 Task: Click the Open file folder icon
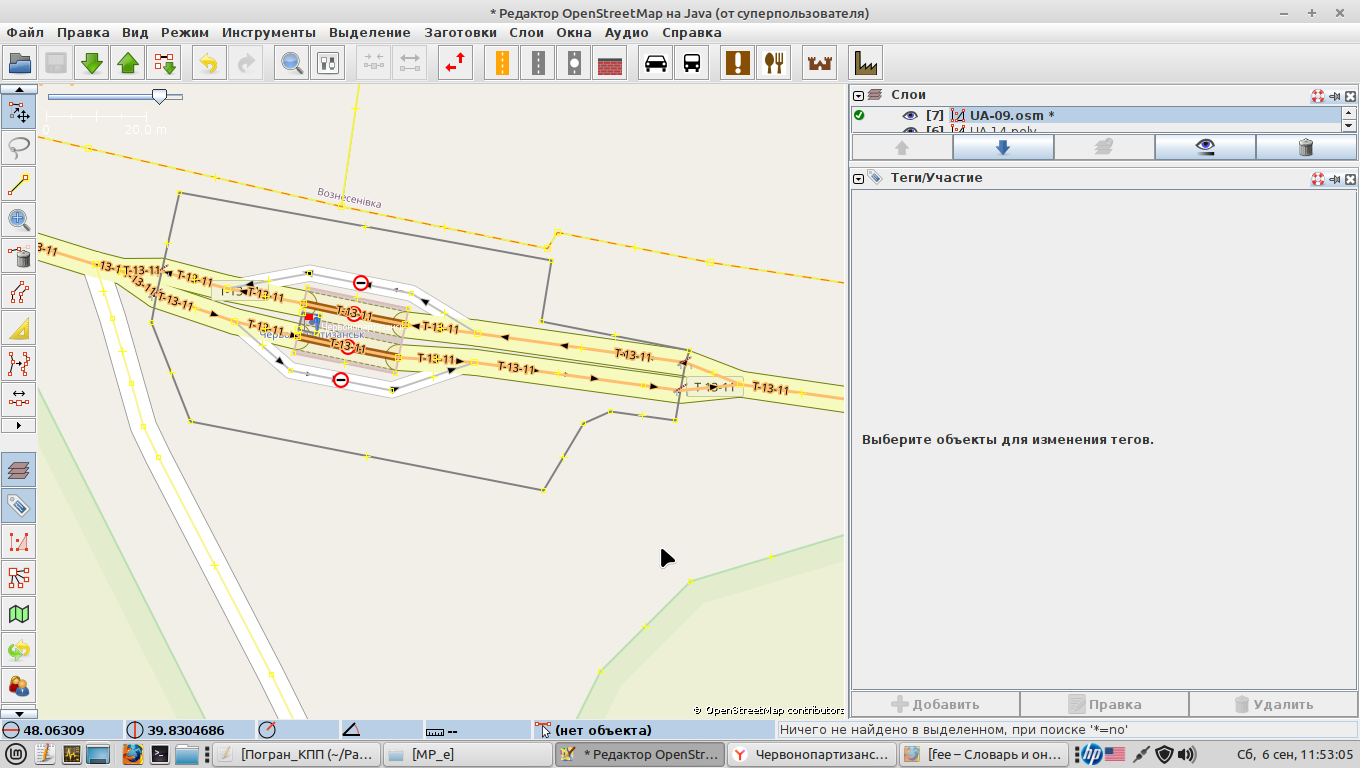coord(20,64)
